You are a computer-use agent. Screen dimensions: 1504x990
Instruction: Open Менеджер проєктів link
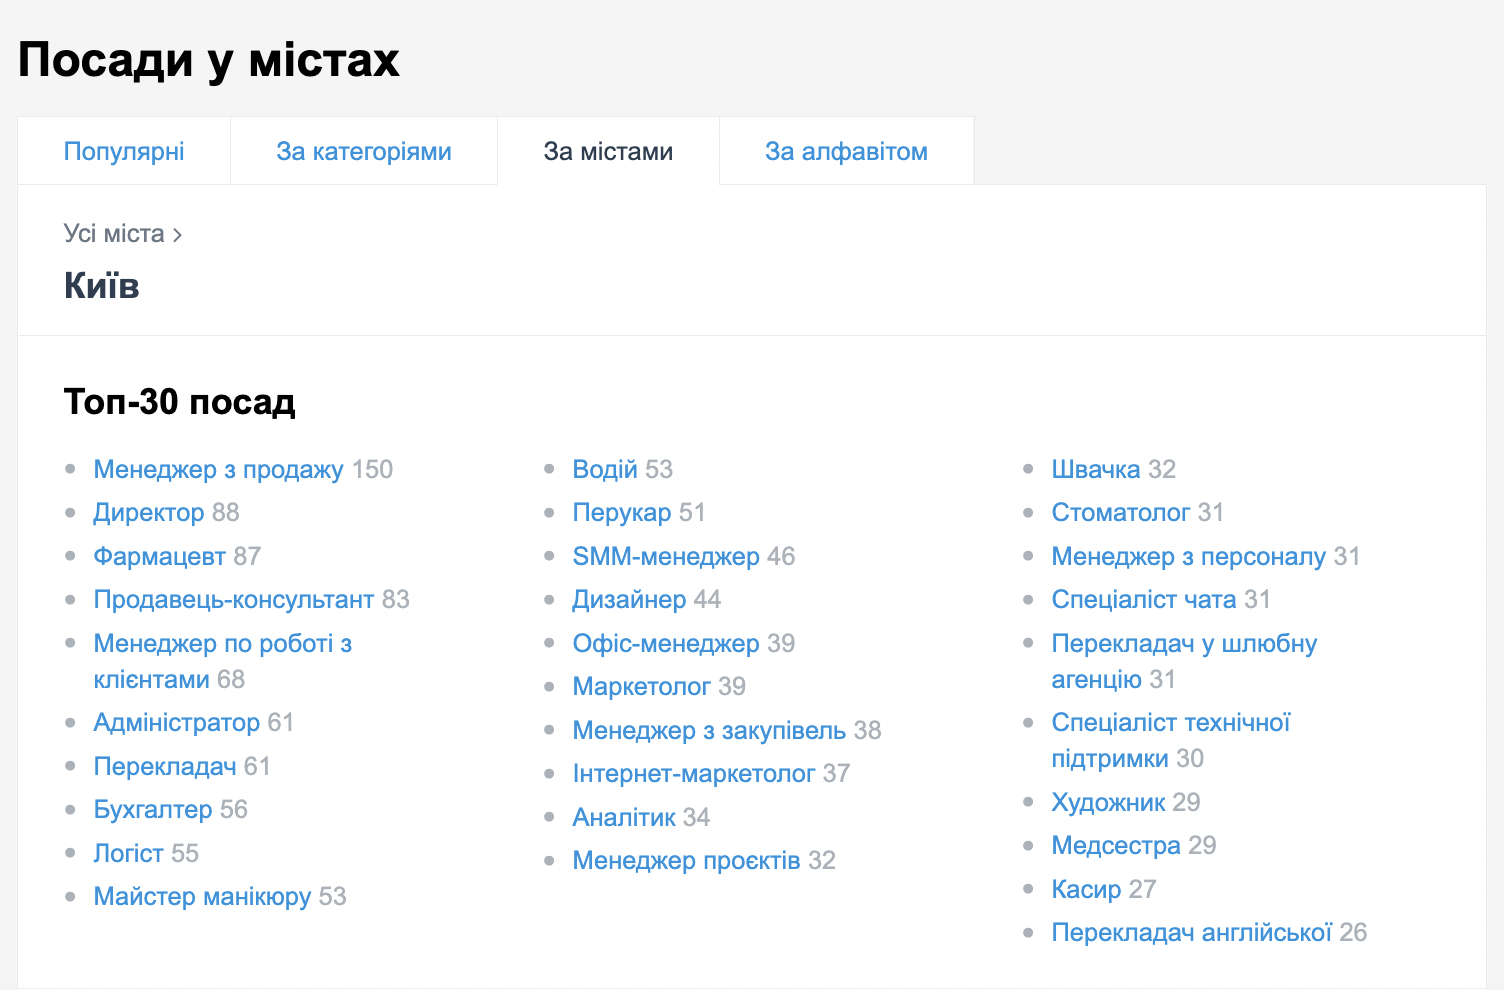point(686,861)
